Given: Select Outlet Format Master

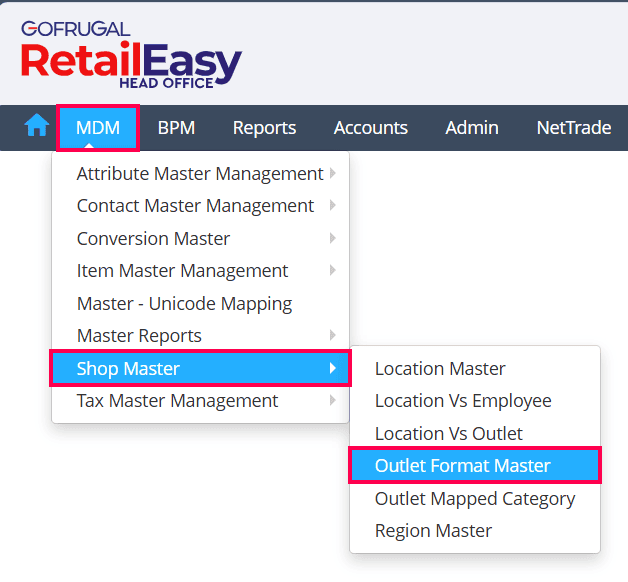Looking at the screenshot, I should pos(475,465).
